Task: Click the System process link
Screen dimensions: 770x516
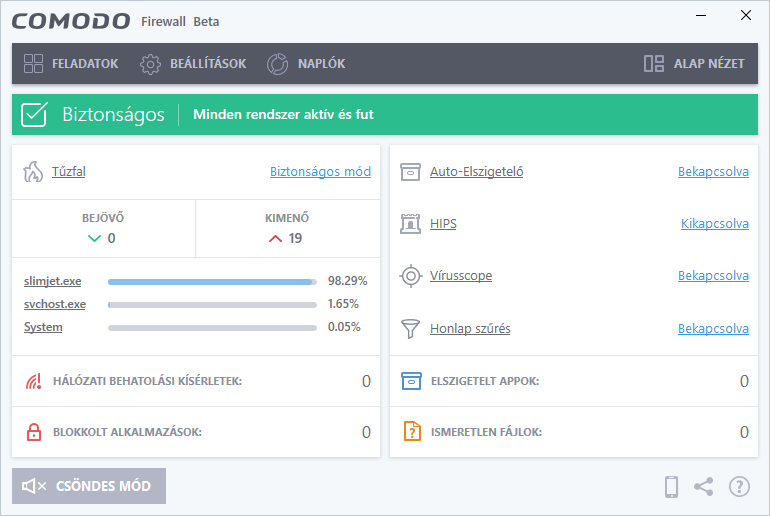Action: click(x=43, y=327)
